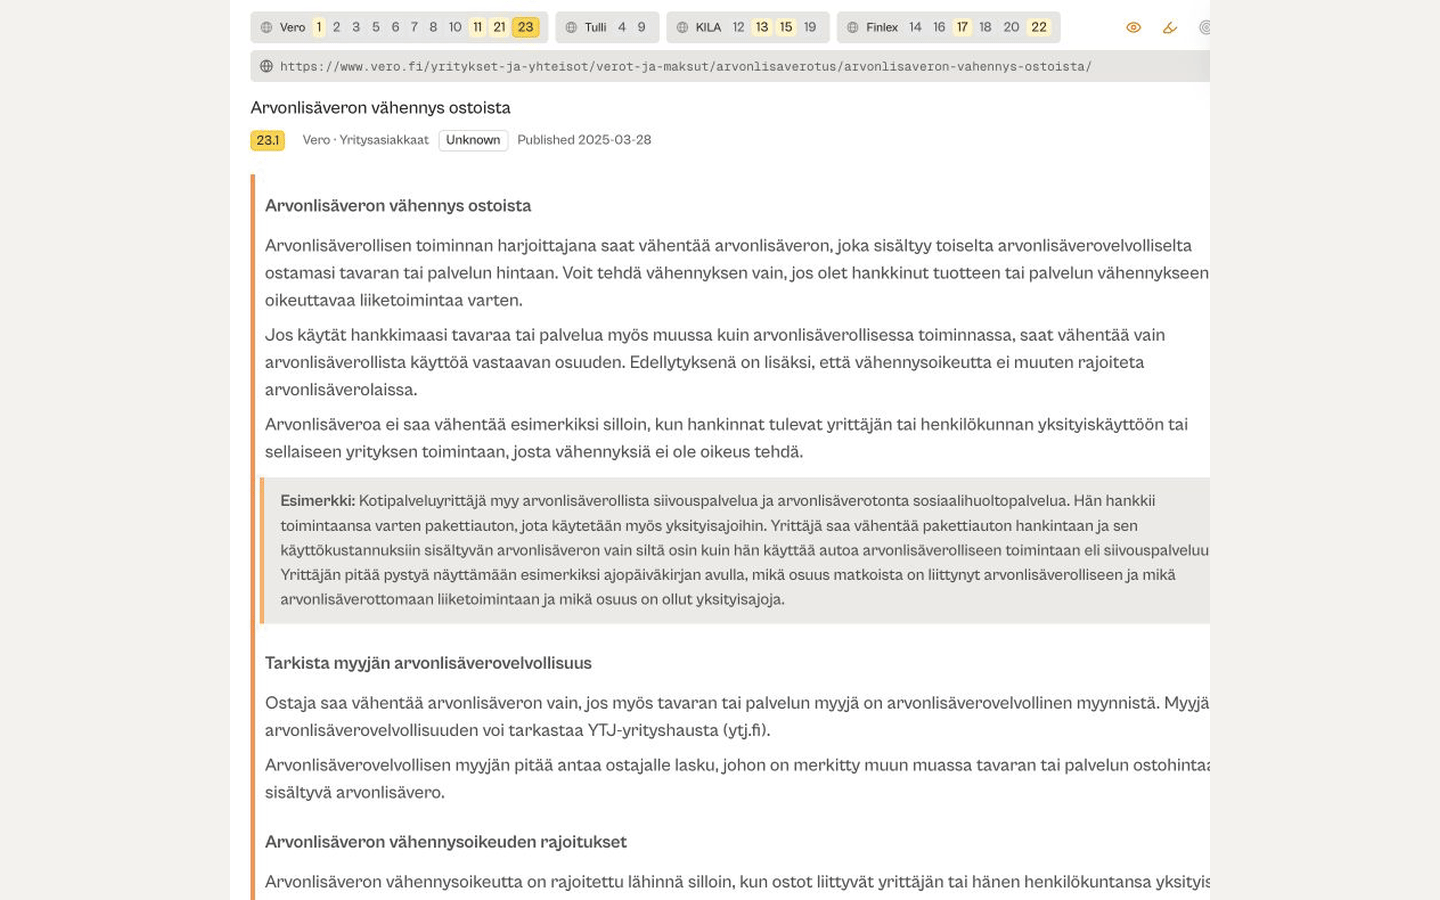Open source 13 under KILA
1440x900 pixels.
(x=762, y=27)
